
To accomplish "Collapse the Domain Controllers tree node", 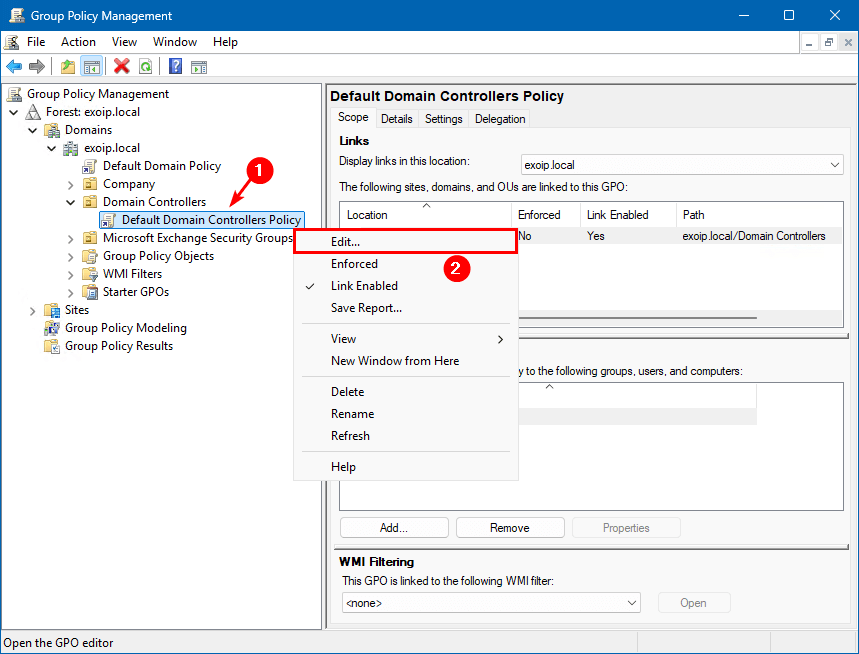I will [x=71, y=202].
